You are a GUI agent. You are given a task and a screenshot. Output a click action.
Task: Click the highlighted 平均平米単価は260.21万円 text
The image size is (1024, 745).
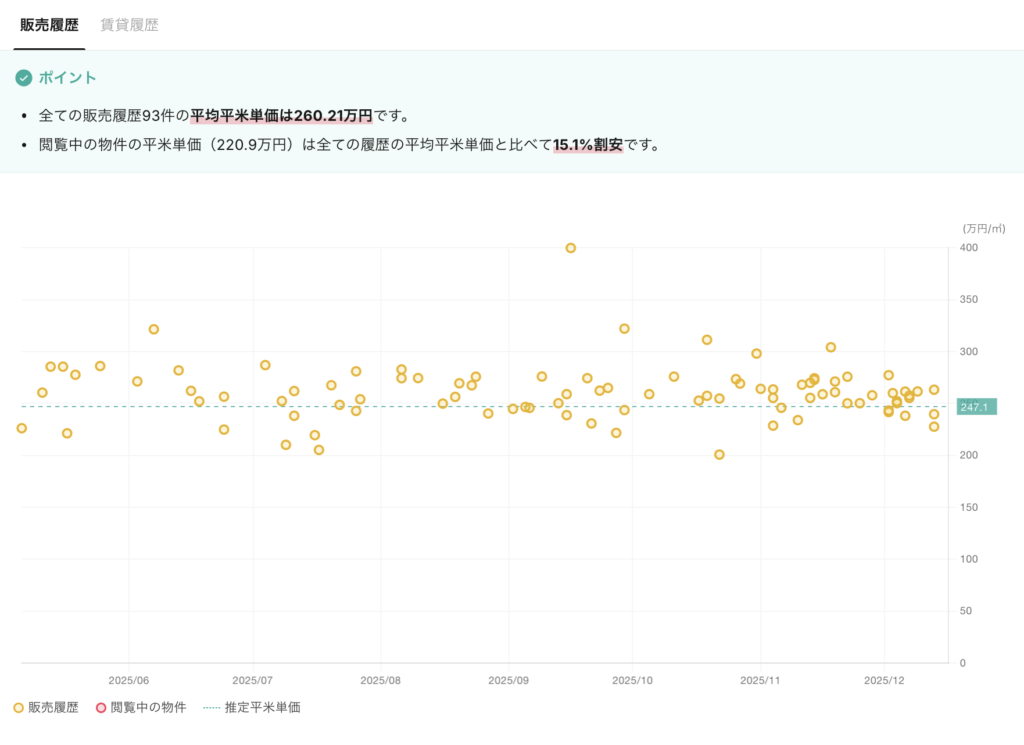tap(281, 115)
